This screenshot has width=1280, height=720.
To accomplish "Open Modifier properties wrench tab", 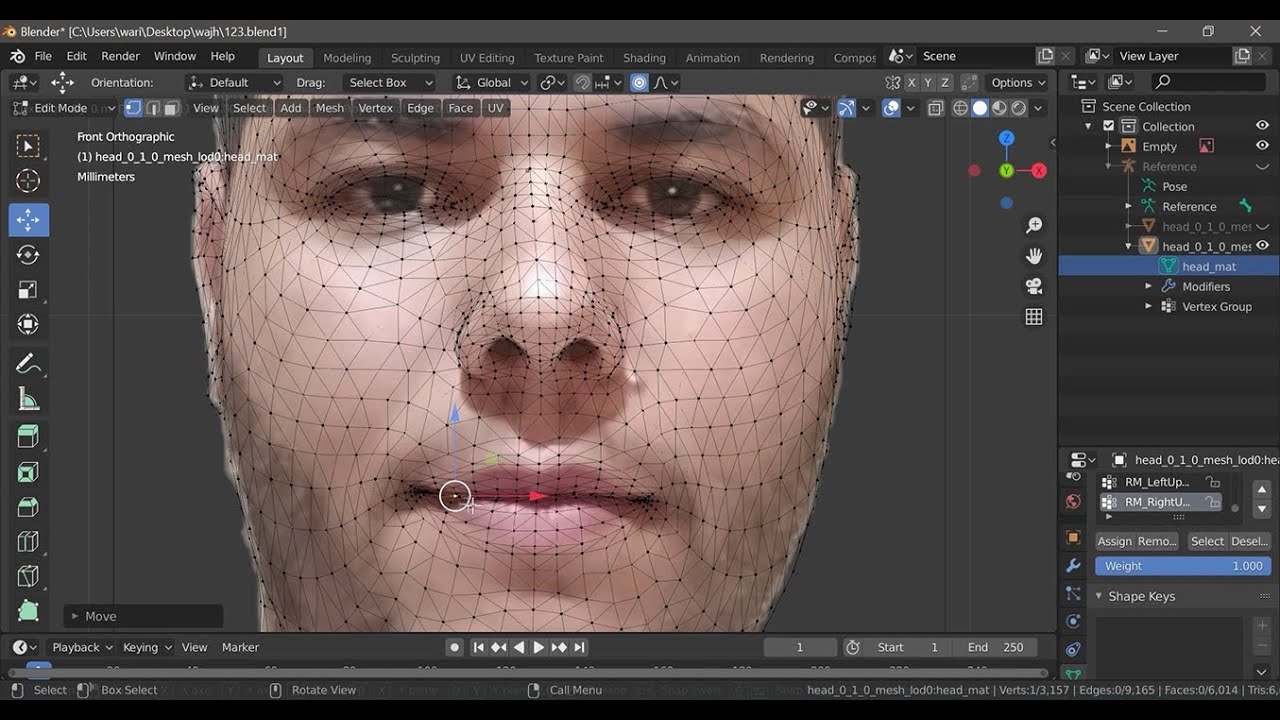I will point(1073,566).
